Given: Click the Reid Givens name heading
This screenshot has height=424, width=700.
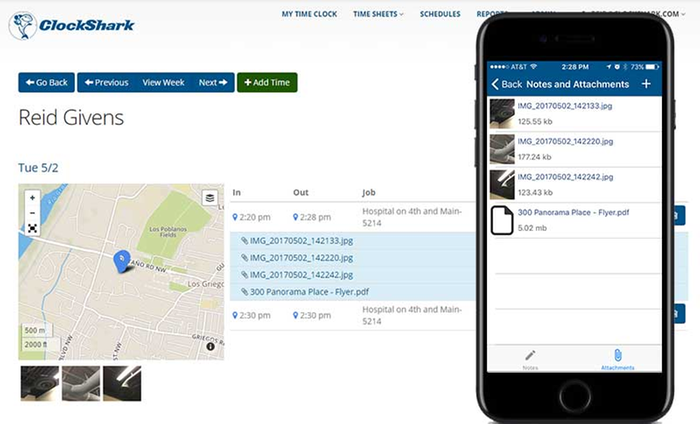Looking at the screenshot, I should tap(71, 118).
